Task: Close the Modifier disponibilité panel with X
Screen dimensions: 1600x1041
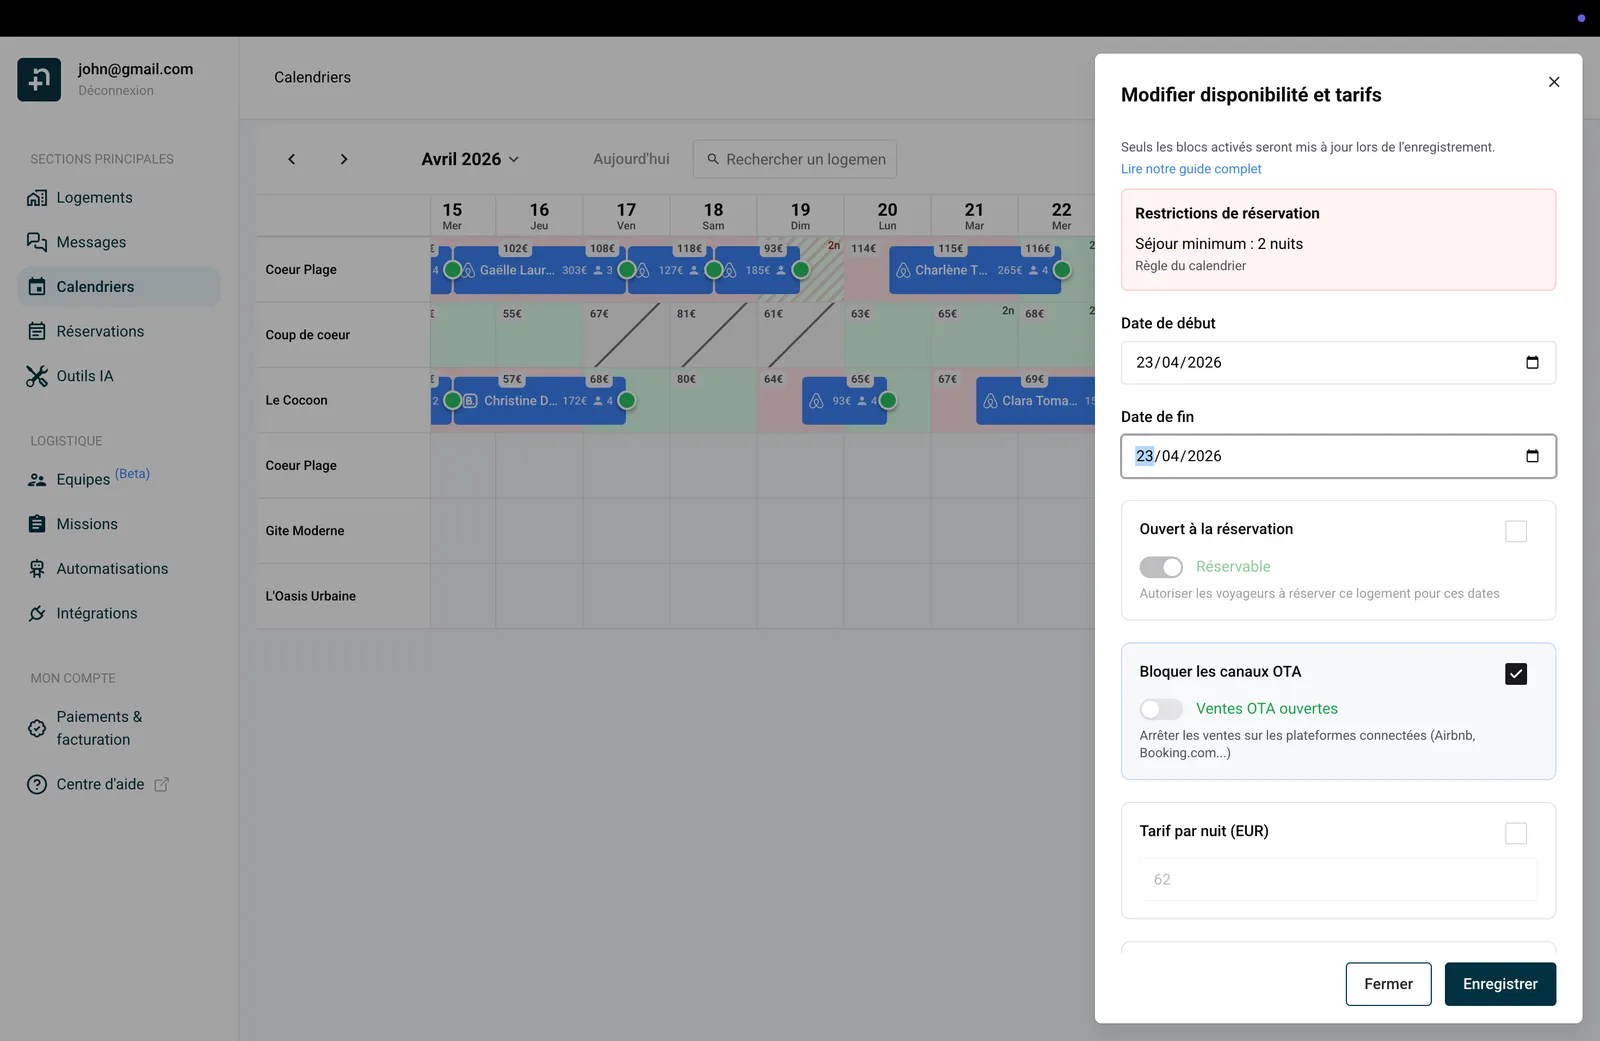Action: 1554,82
